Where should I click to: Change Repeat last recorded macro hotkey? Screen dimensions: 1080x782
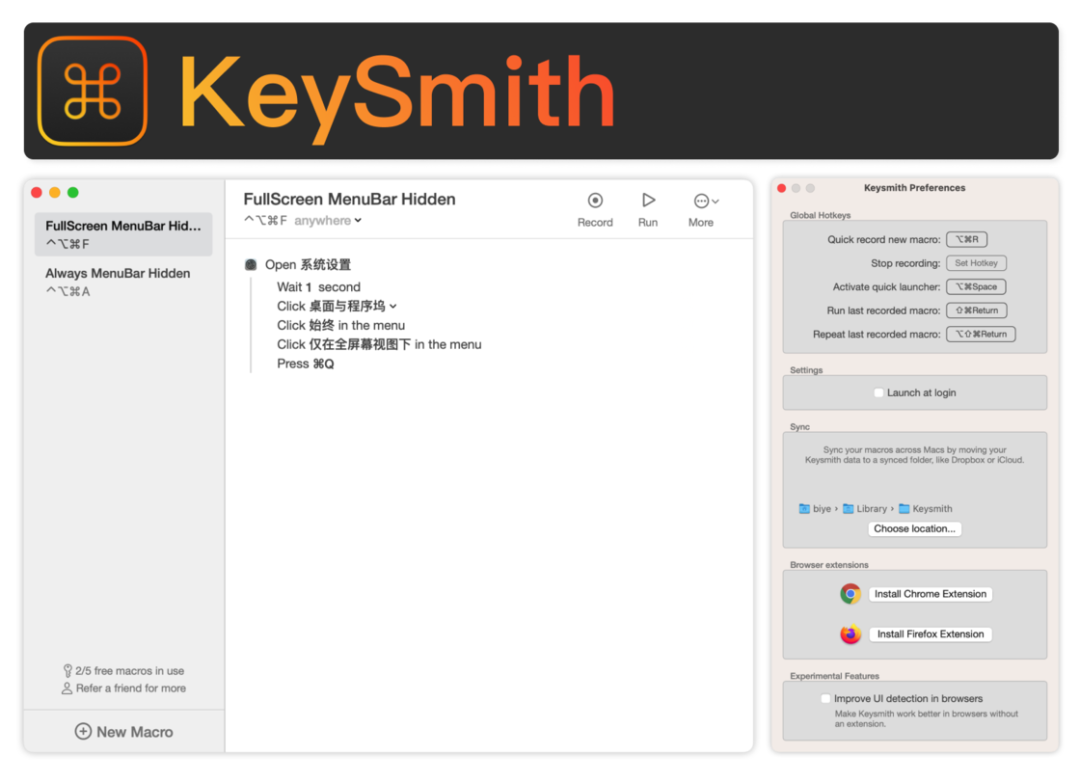[x=981, y=334]
